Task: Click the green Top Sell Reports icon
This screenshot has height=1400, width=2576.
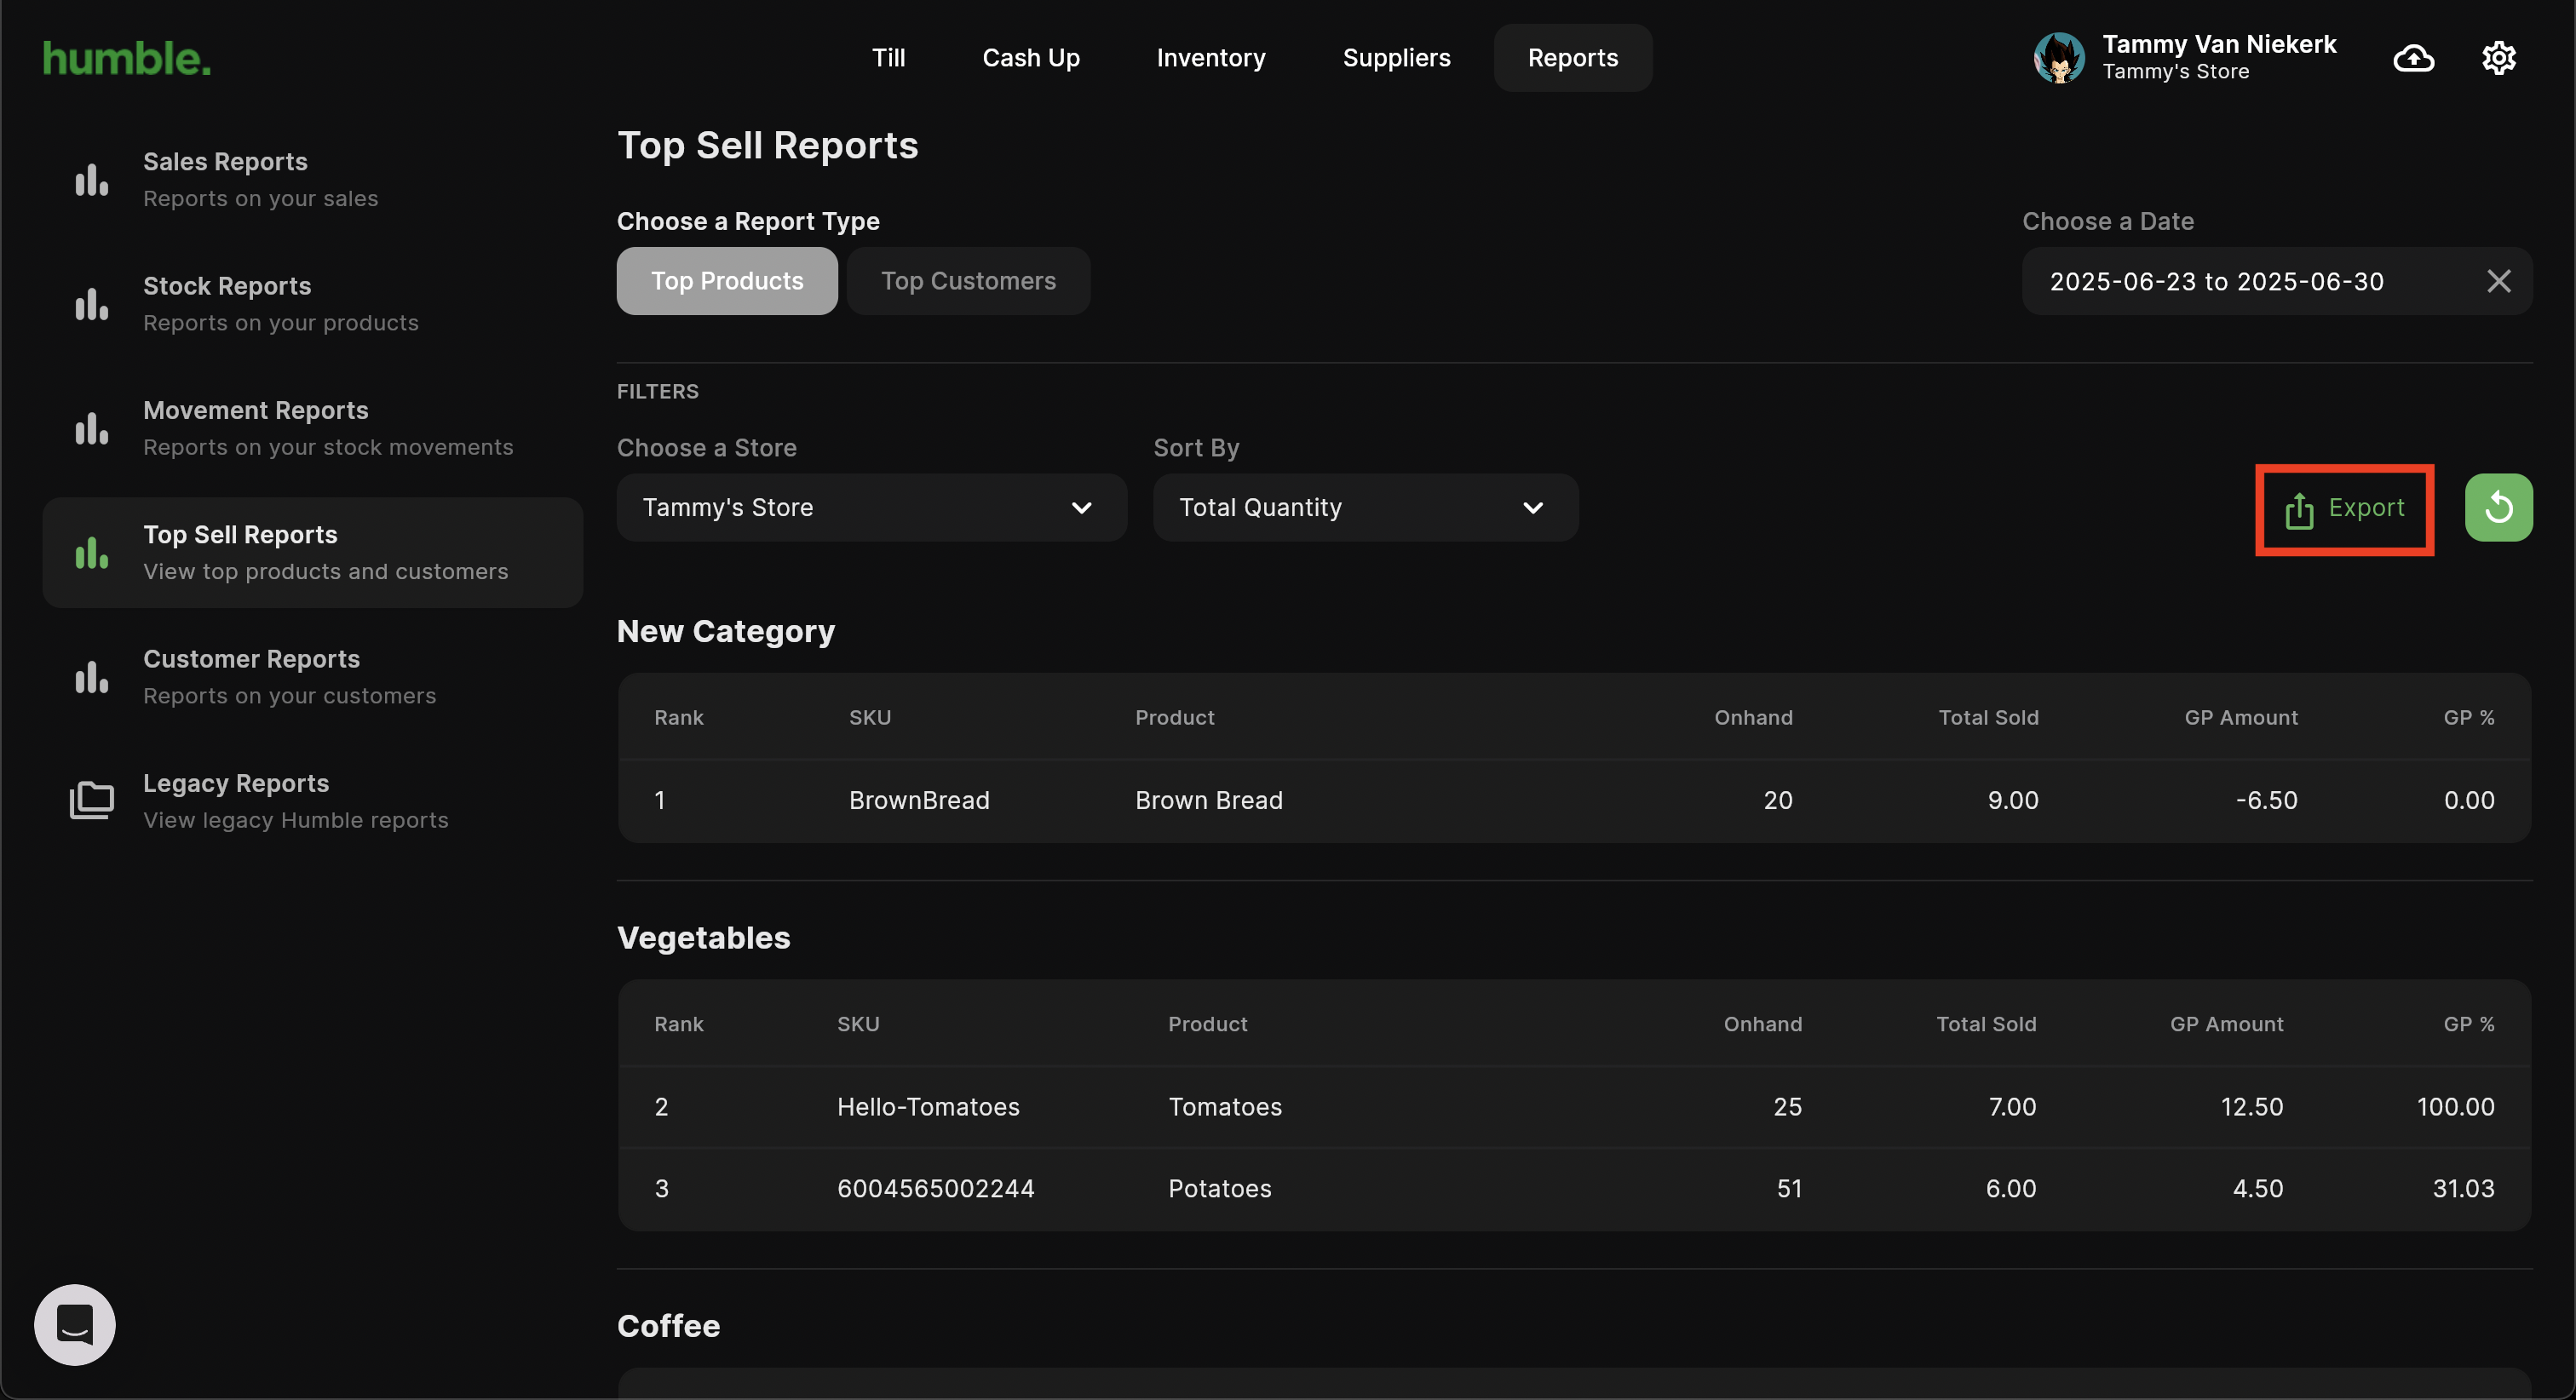Action: click(92, 552)
